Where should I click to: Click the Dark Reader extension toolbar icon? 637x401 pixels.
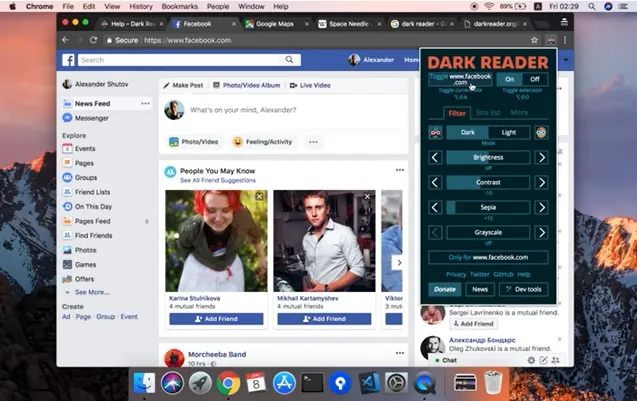point(550,40)
